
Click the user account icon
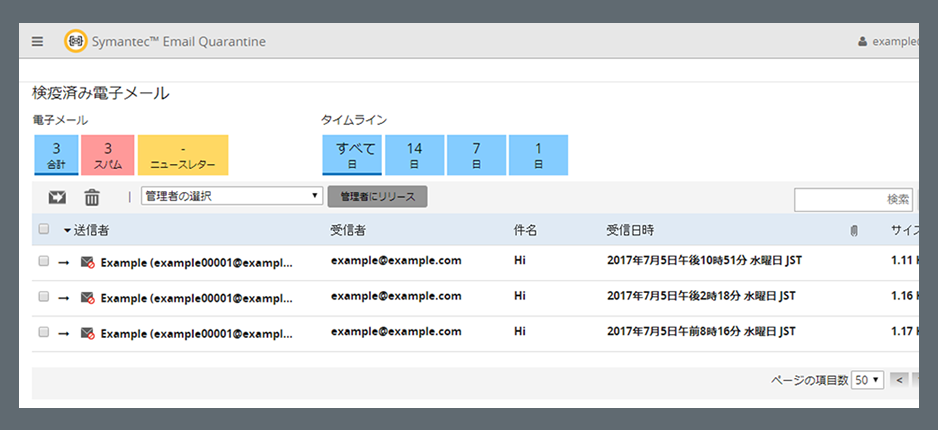pyautogui.click(x=862, y=42)
